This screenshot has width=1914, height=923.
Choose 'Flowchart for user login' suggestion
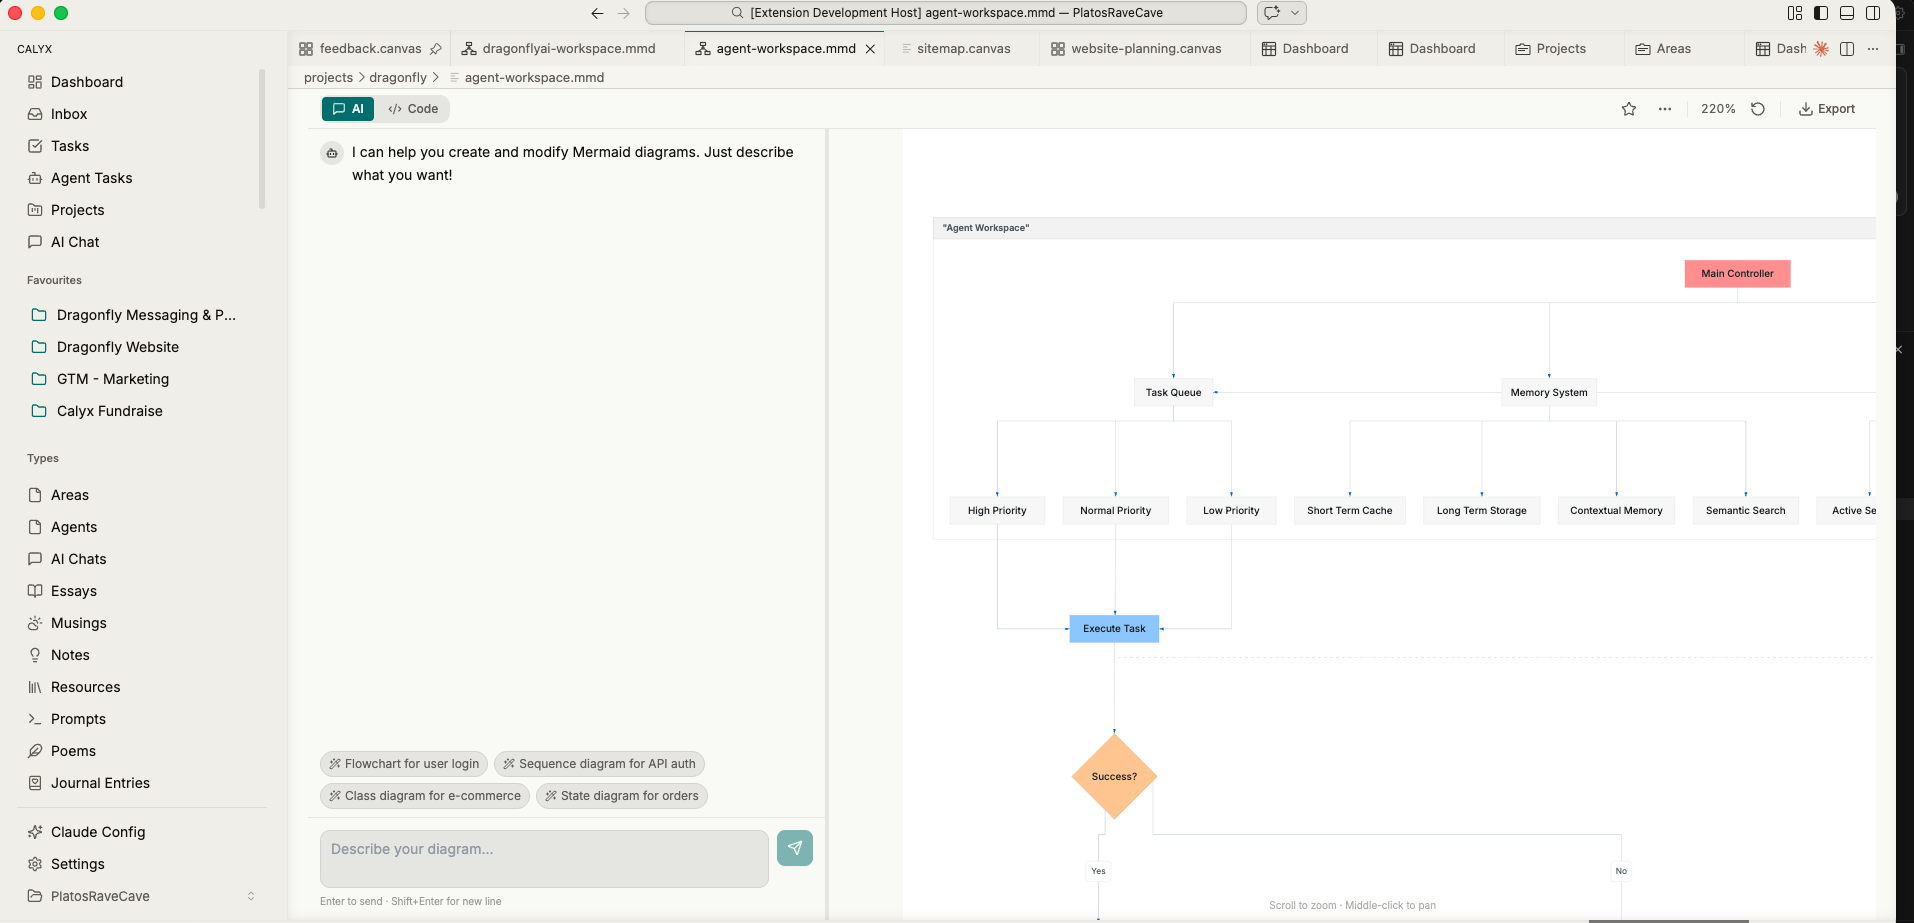403,764
